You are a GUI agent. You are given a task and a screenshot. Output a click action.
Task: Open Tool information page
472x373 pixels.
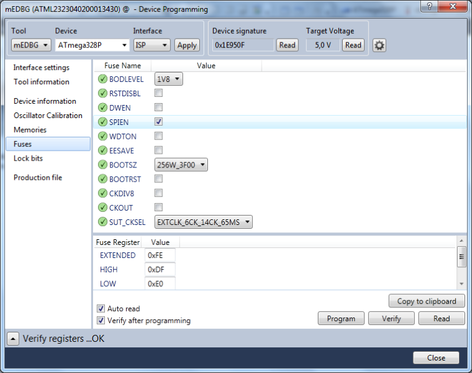[41, 82]
